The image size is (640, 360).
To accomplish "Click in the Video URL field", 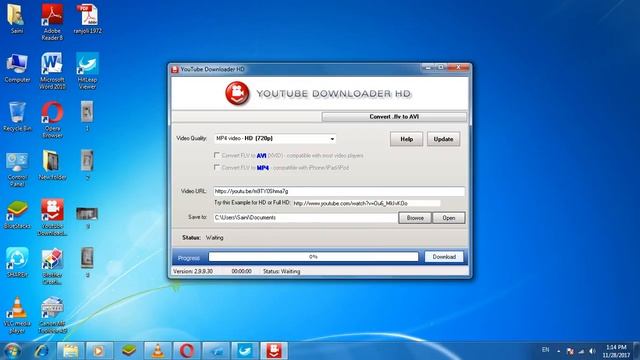I will click(339, 191).
